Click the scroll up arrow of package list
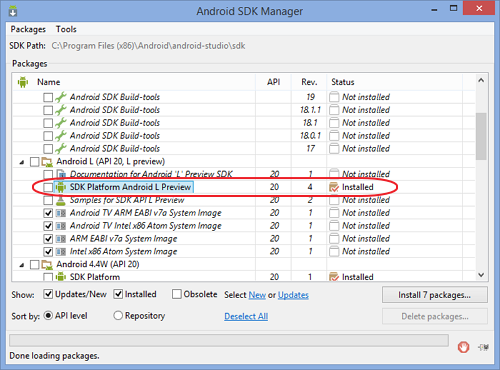Image resolution: width=500 pixels, height=370 pixels. coord(481,80)
